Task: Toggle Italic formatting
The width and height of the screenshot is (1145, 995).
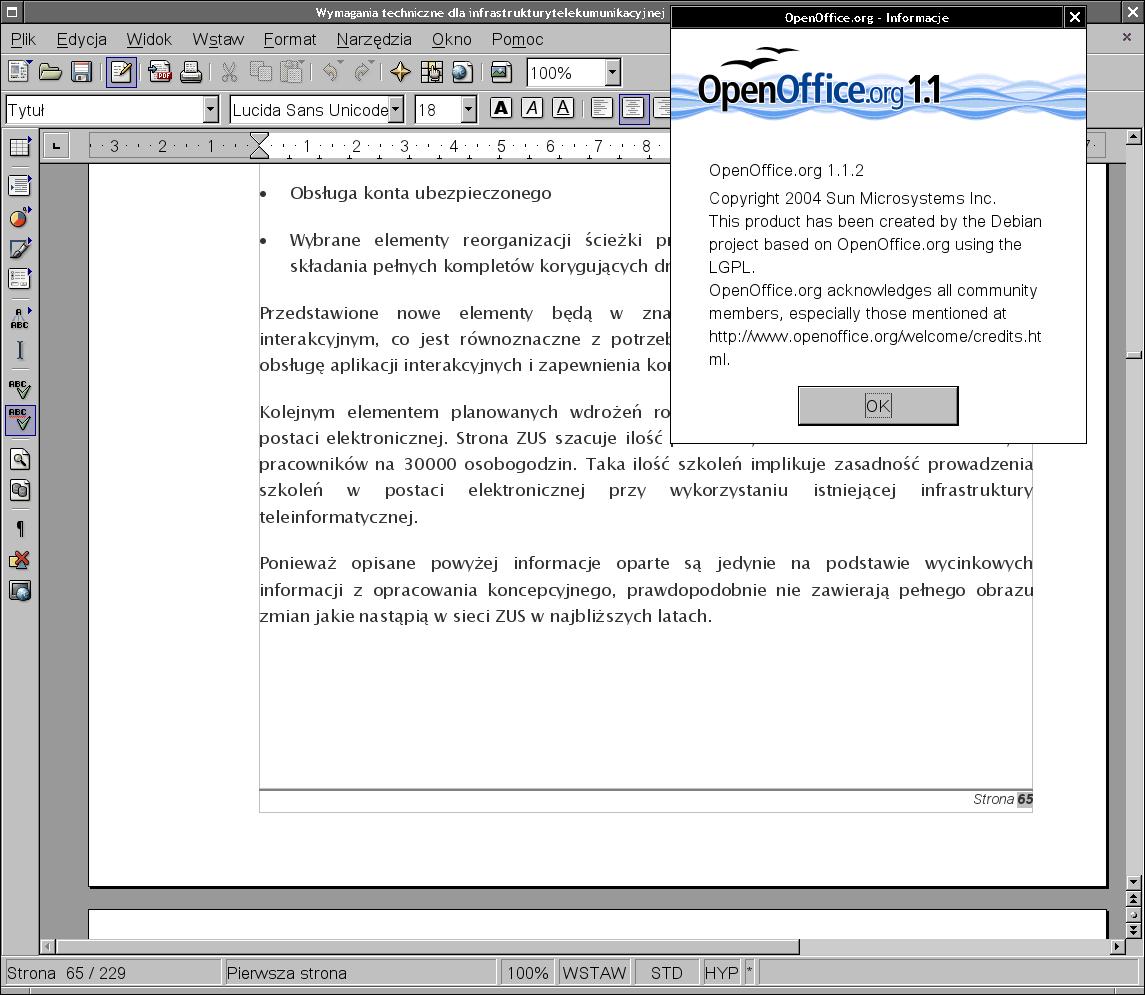Action: pos(532,109)
